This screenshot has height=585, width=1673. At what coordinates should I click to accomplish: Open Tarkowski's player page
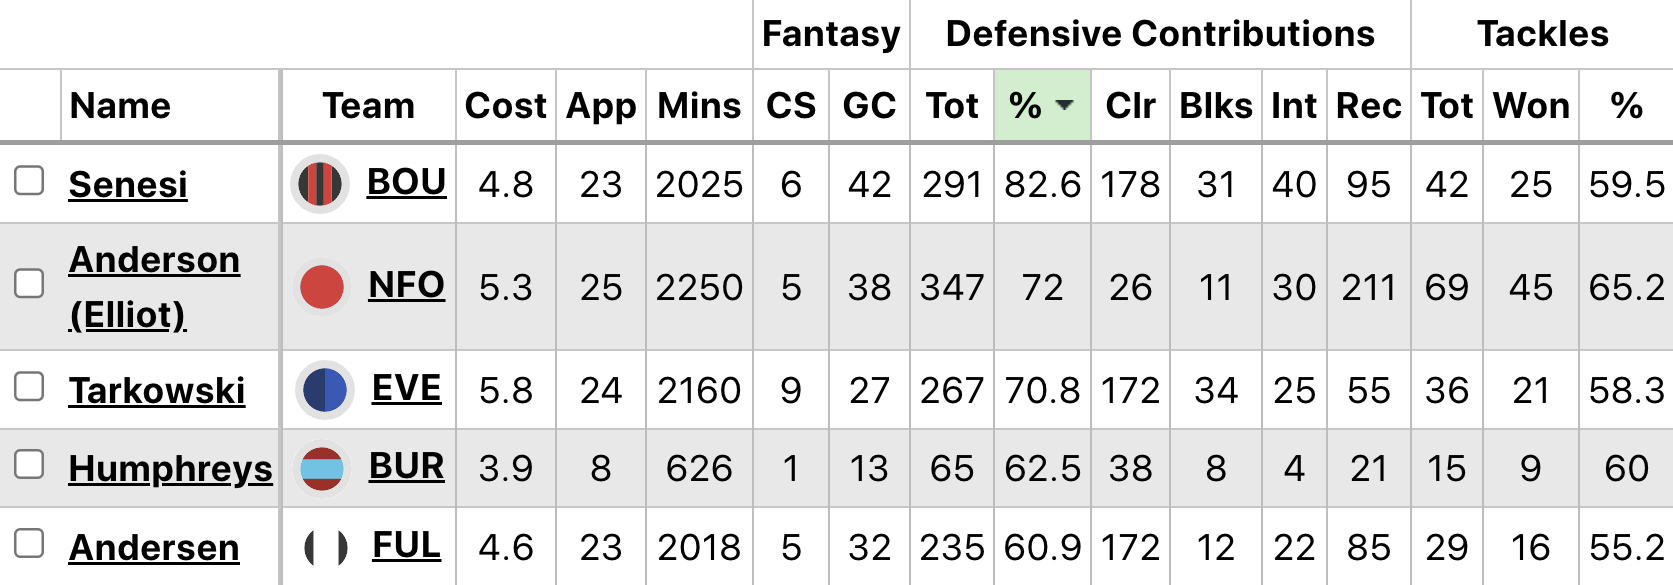coord(157,391)
